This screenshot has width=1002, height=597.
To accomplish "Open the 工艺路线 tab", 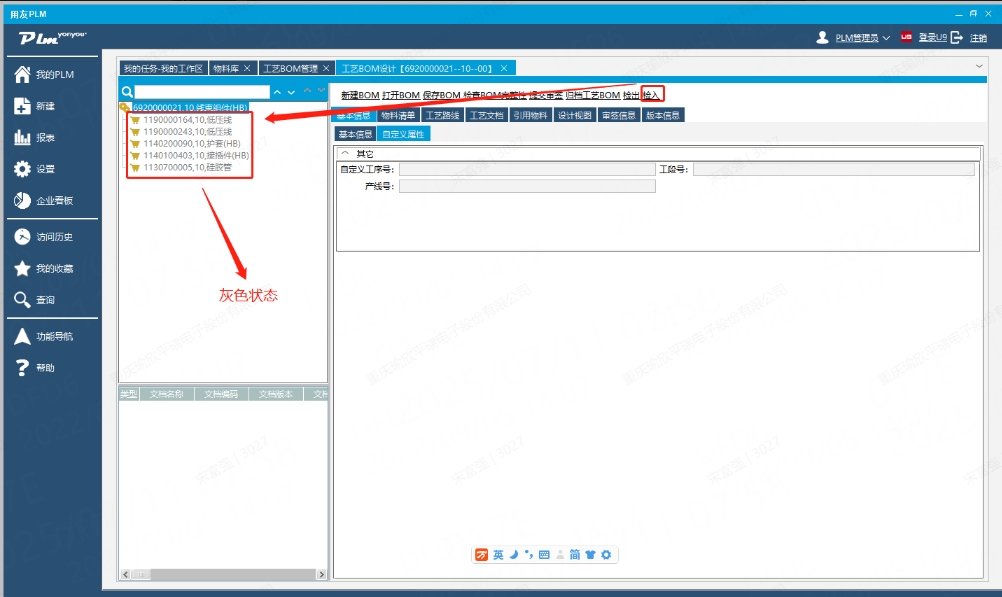I will [442, 115].
